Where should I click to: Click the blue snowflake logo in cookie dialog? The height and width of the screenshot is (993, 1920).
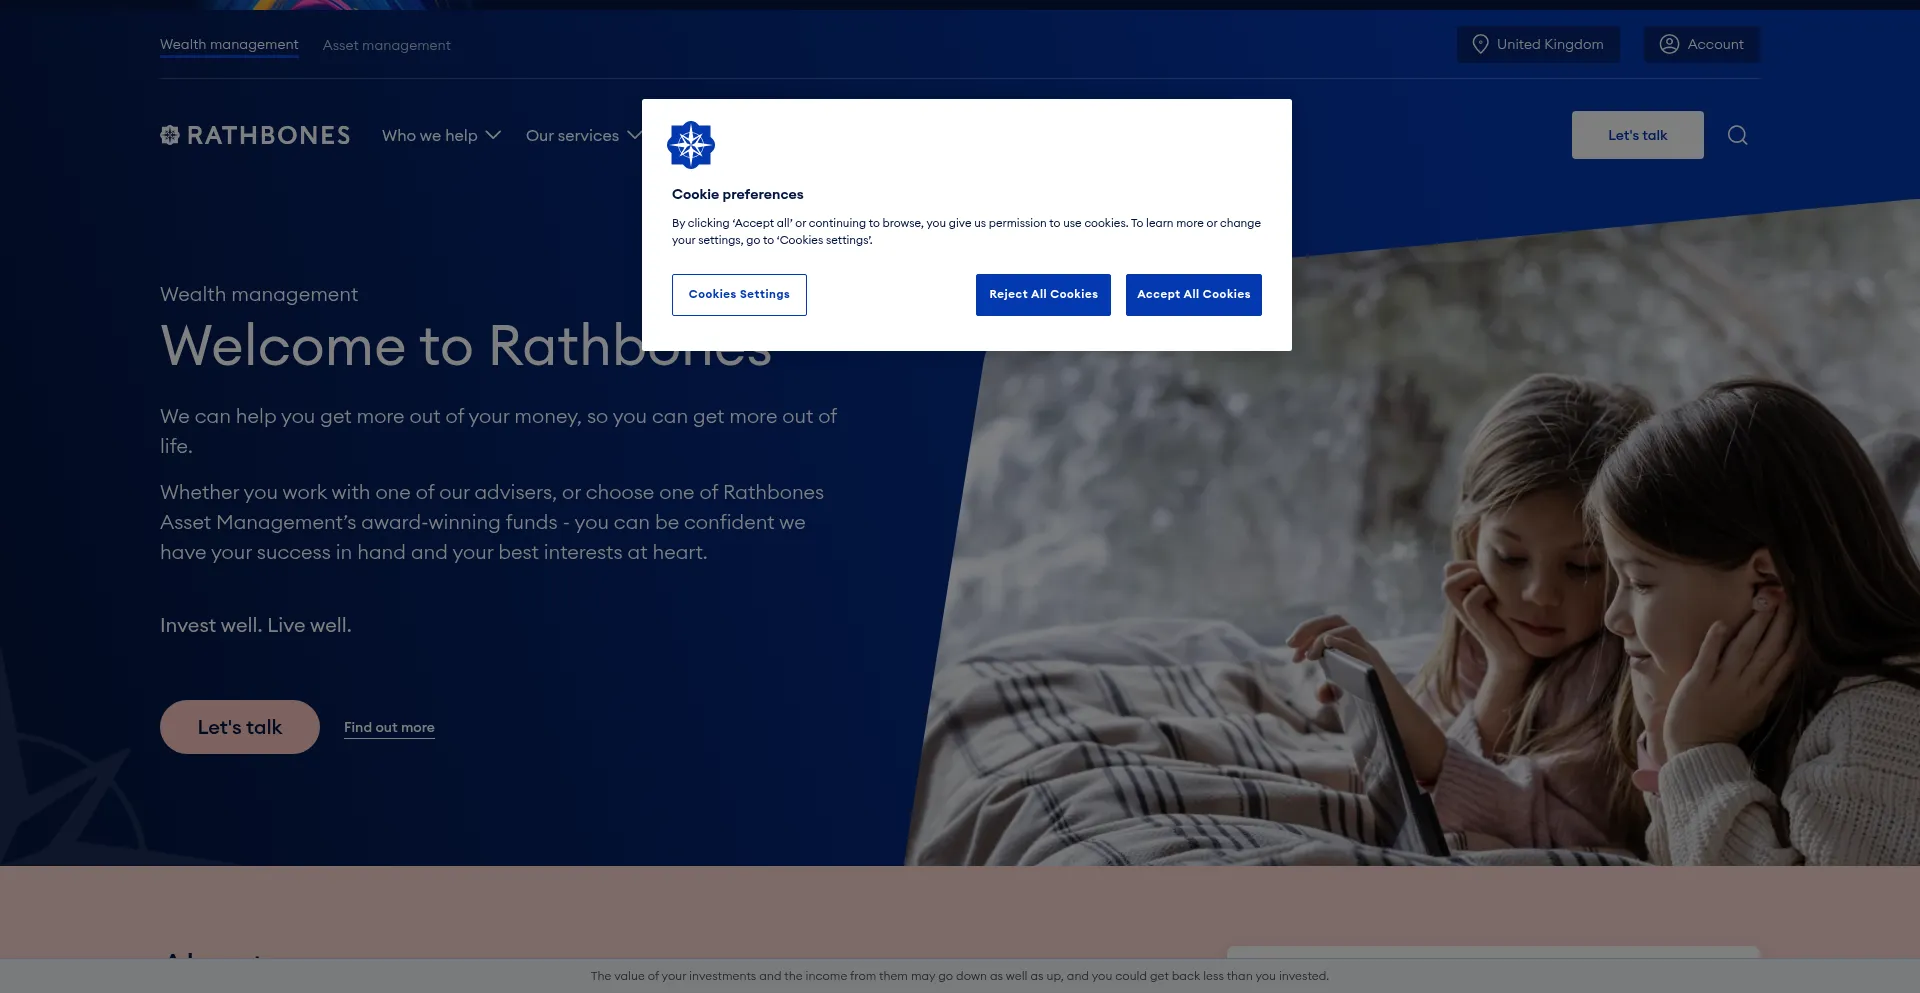coord(691,145)
